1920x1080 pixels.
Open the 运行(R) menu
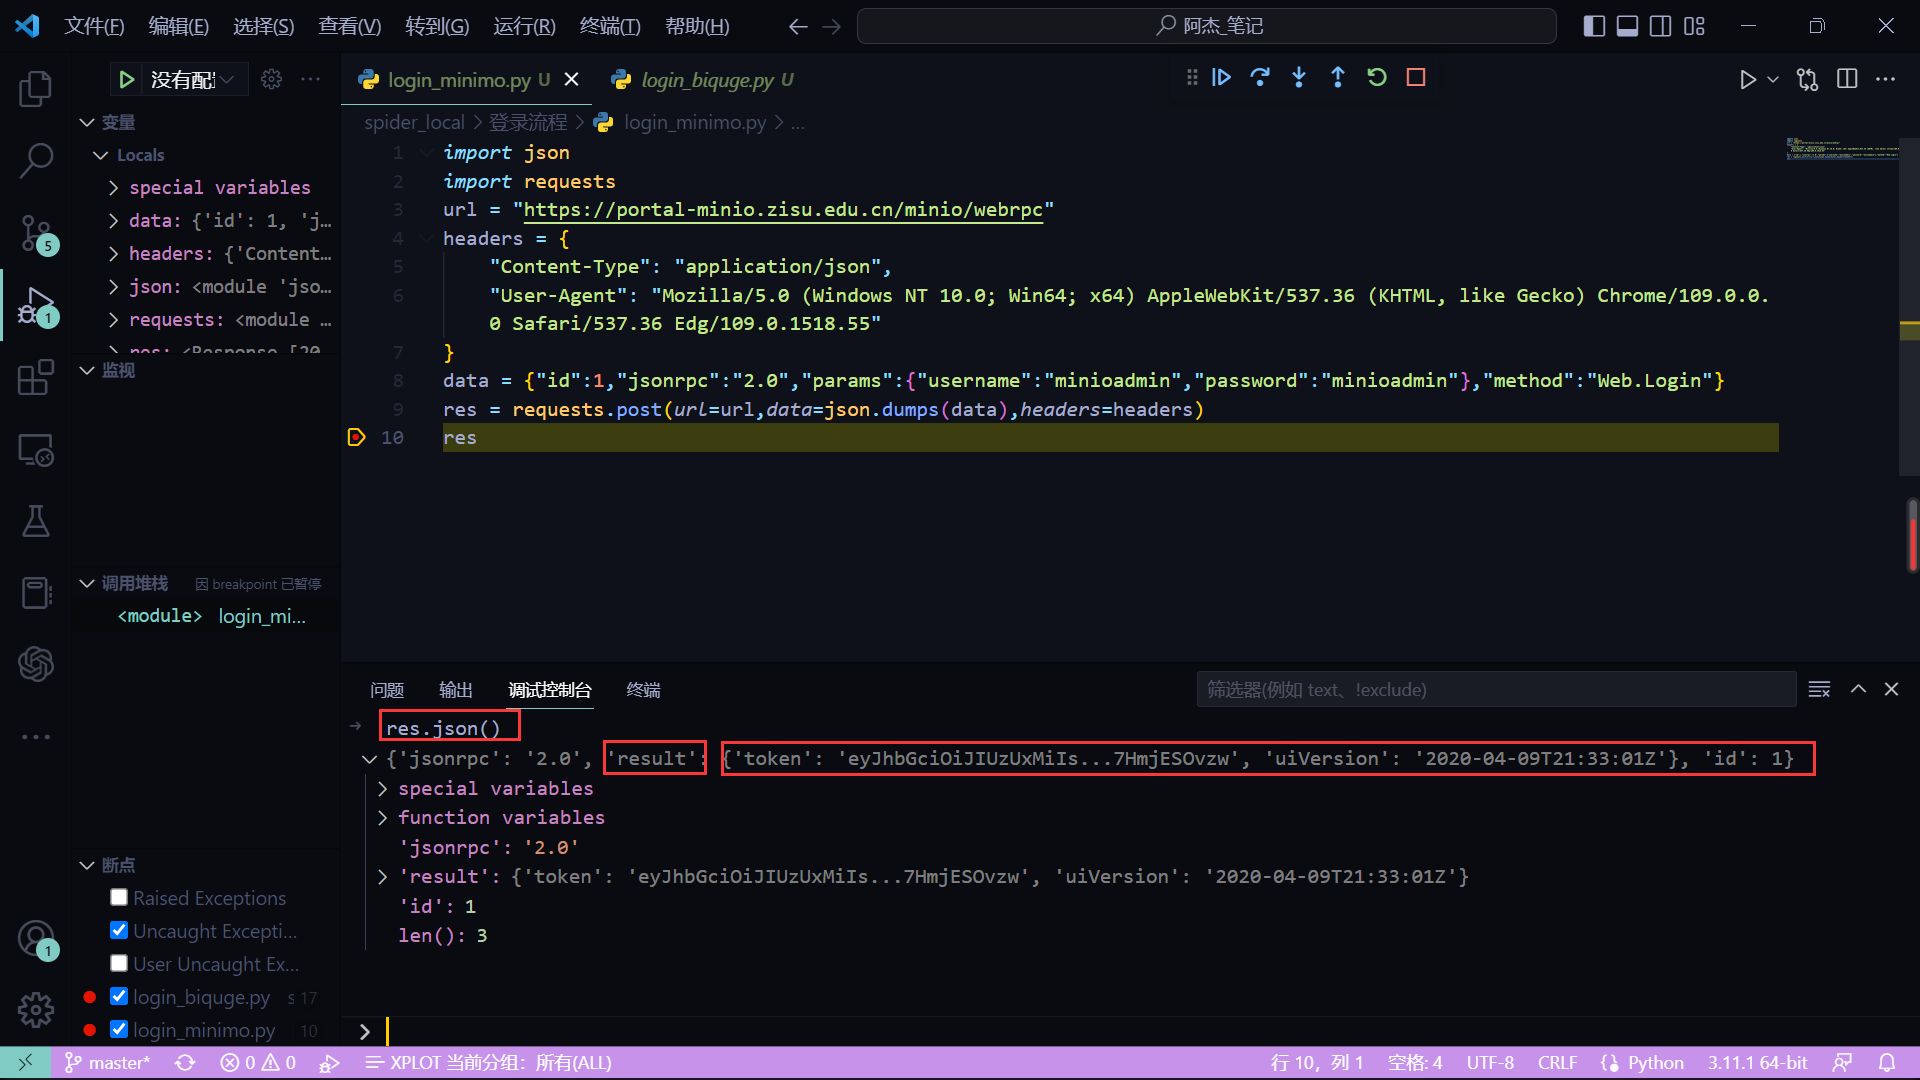click(x=524, y=26)
